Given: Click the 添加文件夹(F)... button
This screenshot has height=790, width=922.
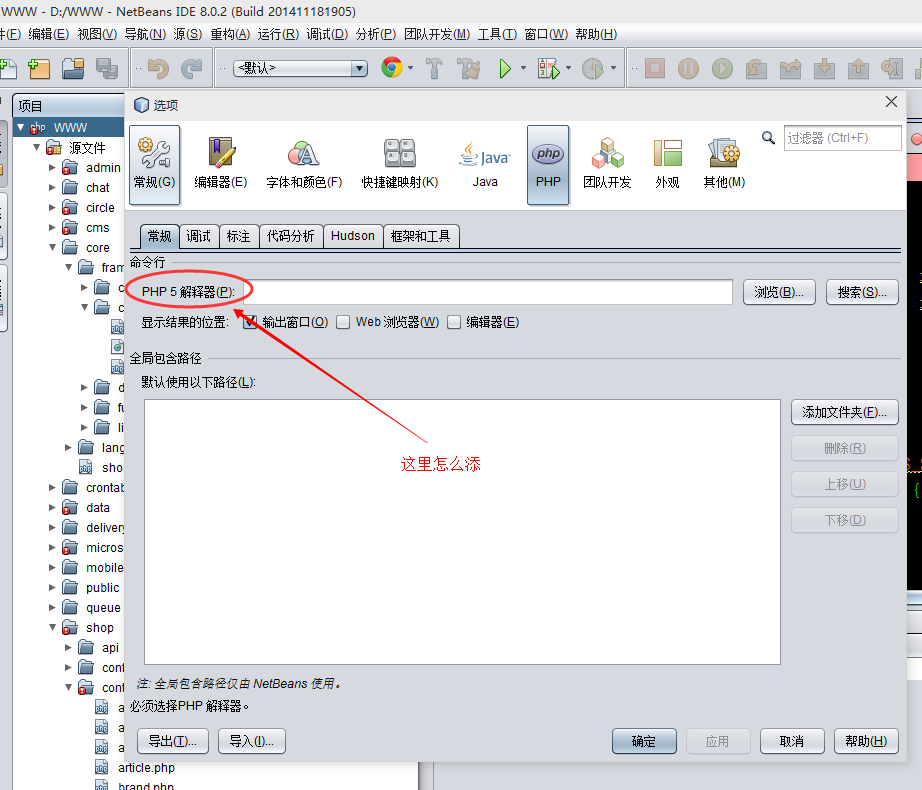Looking at the screenshot, I should [x=844, y=412].
